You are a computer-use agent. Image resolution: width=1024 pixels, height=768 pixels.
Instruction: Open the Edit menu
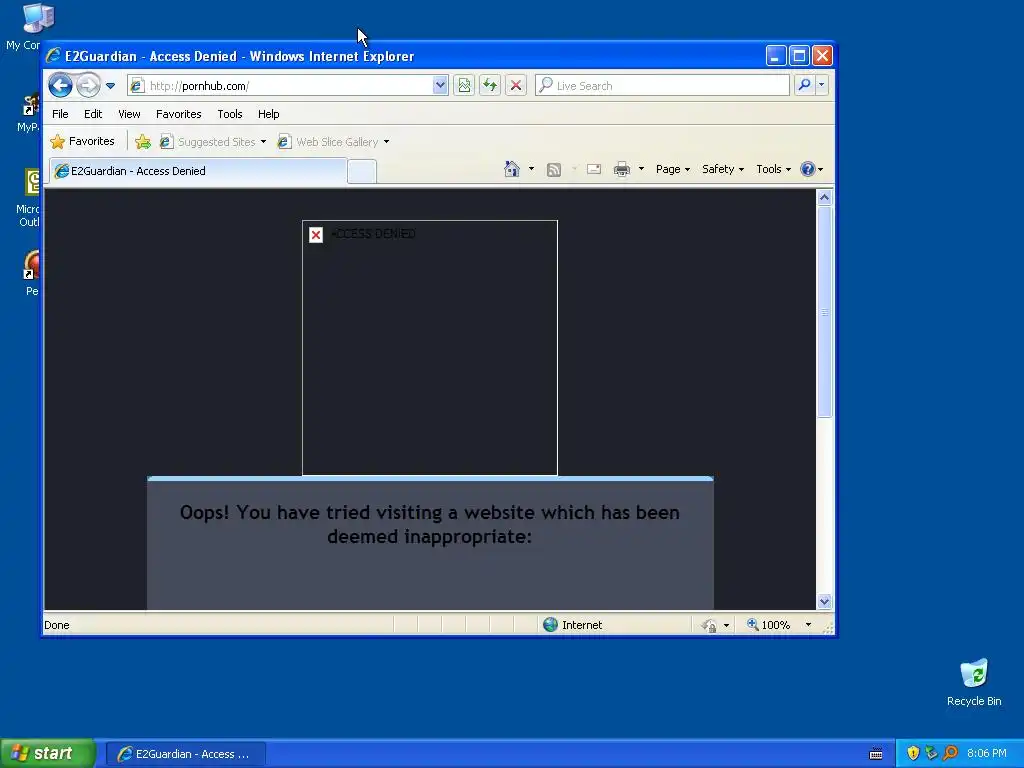[93, 114]
